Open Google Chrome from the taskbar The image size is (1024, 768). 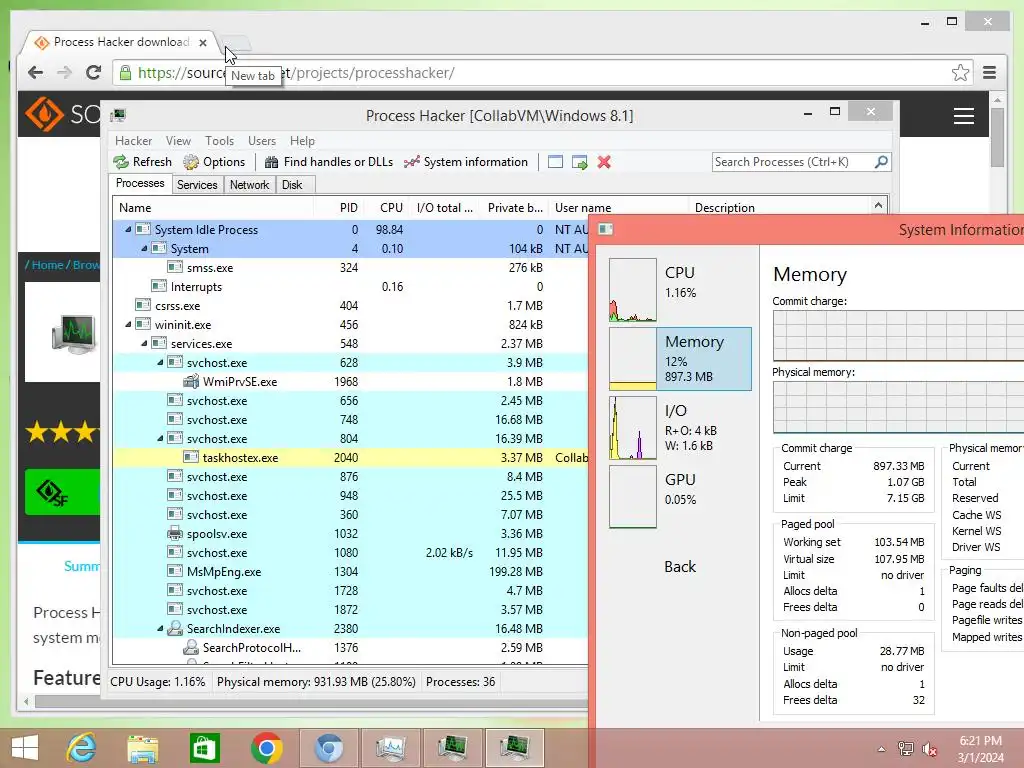(266, 748)
